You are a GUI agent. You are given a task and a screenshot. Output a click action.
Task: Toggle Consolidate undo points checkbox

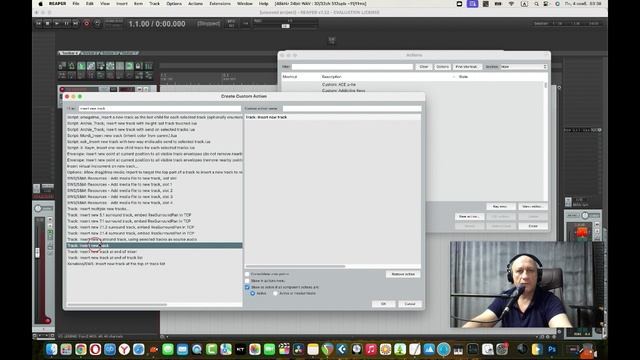[x=247, y=274]
